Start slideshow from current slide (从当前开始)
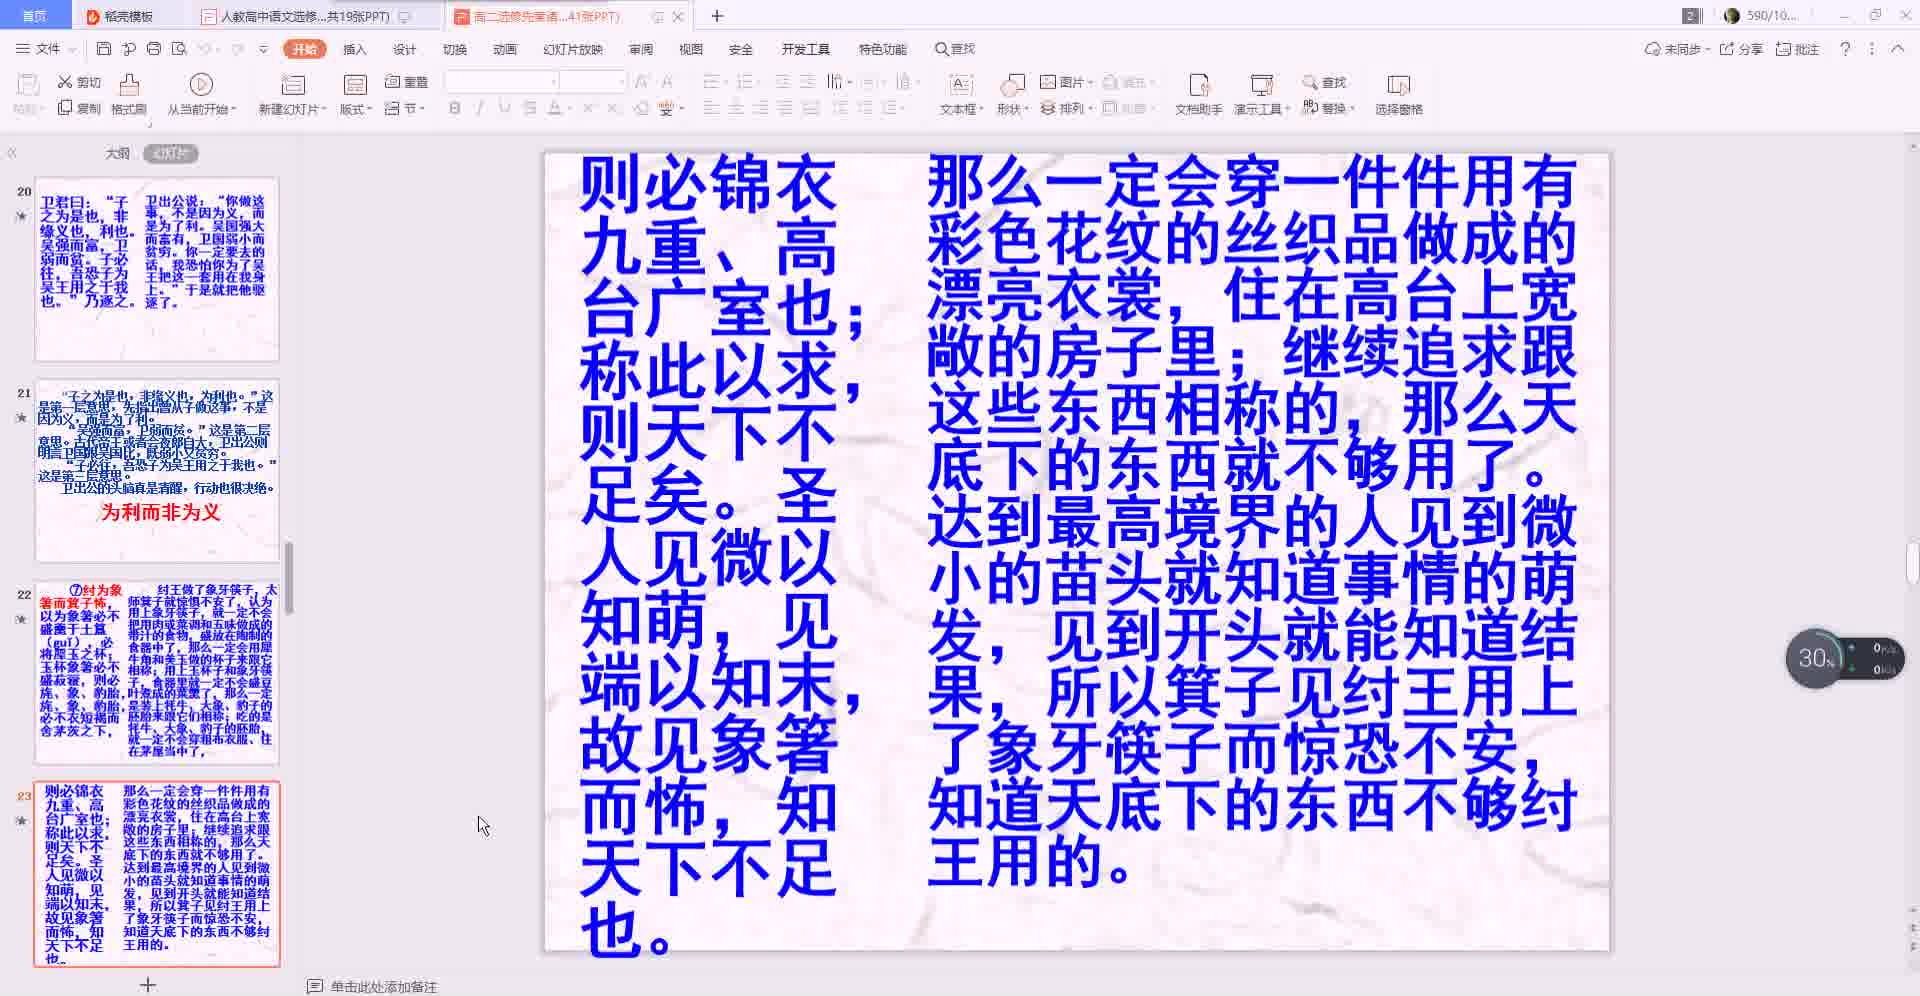The height and width of the screenshot is (996, 1920). (x=201, y=95)
